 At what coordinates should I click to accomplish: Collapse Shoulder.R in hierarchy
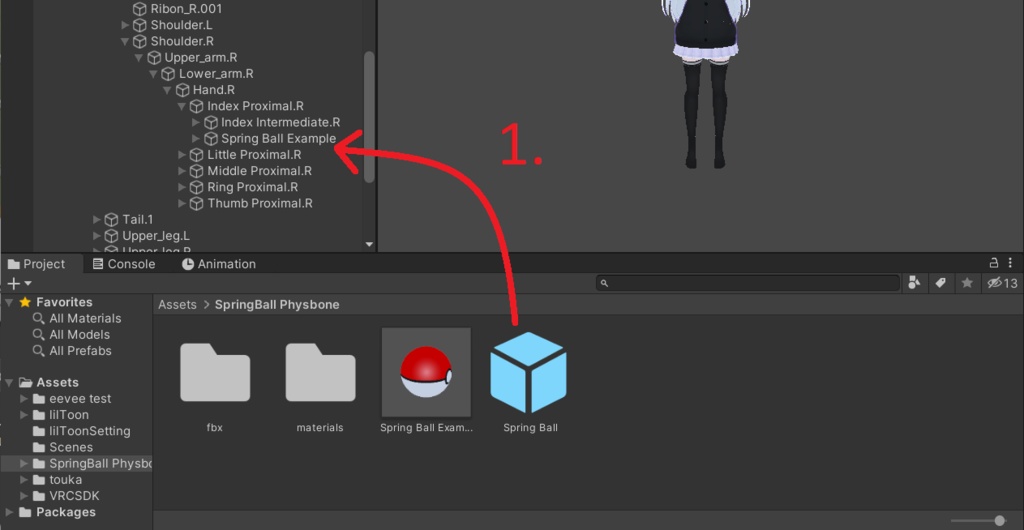point(125,42)
